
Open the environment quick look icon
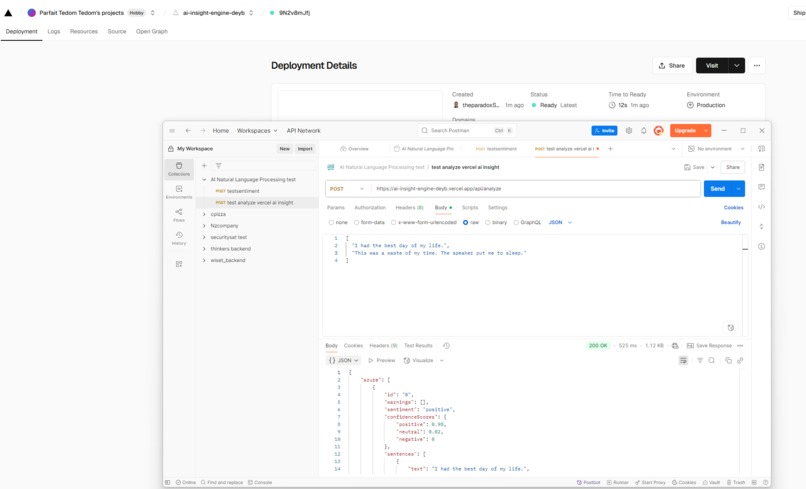[x=761, y=149]
